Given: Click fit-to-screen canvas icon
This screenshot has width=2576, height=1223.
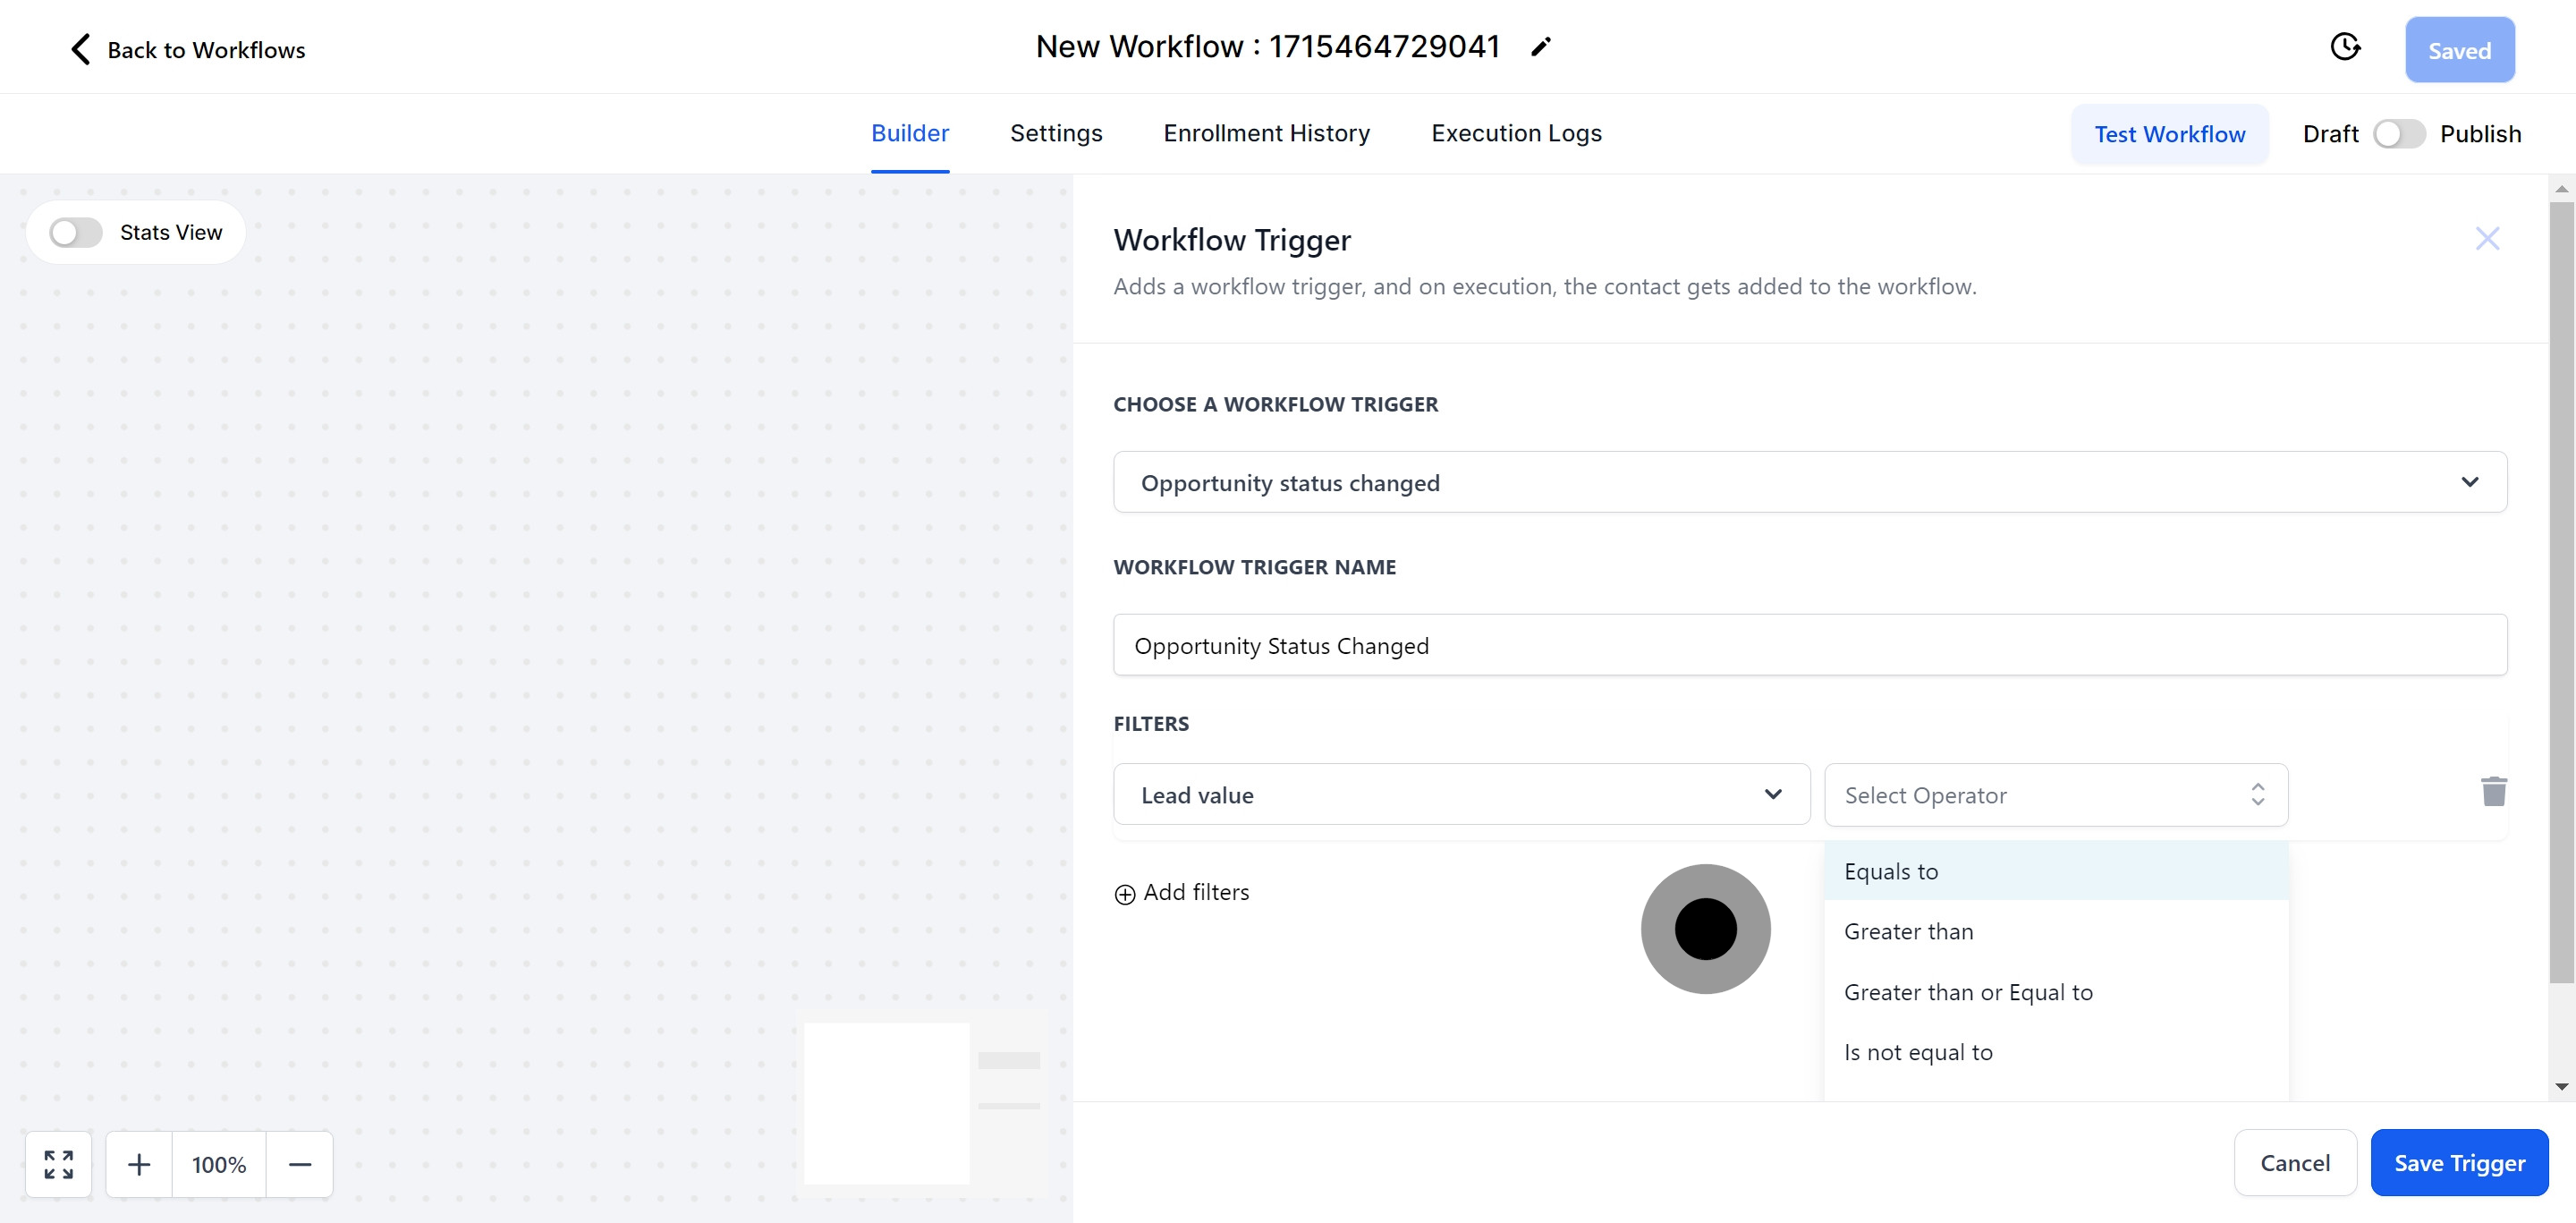Looking at the screenshot, I should pos(59,1164).
